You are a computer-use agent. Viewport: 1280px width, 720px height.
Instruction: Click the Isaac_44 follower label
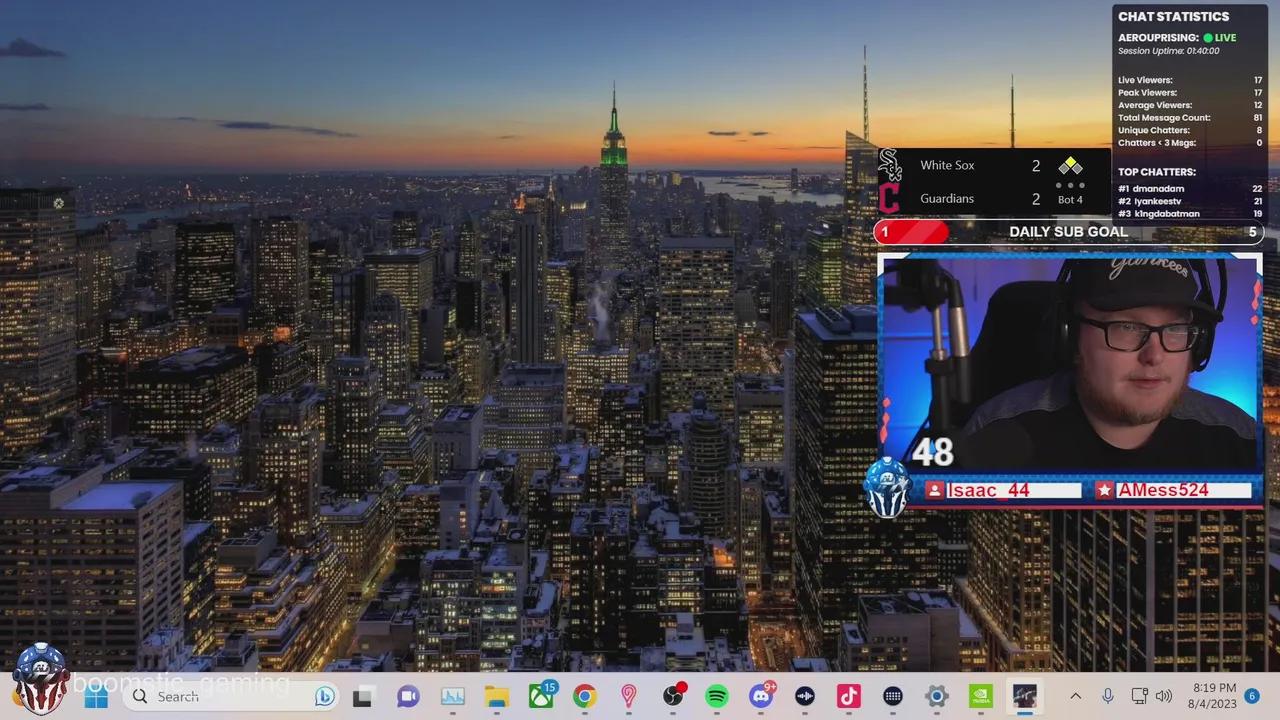pos(1002,490)
